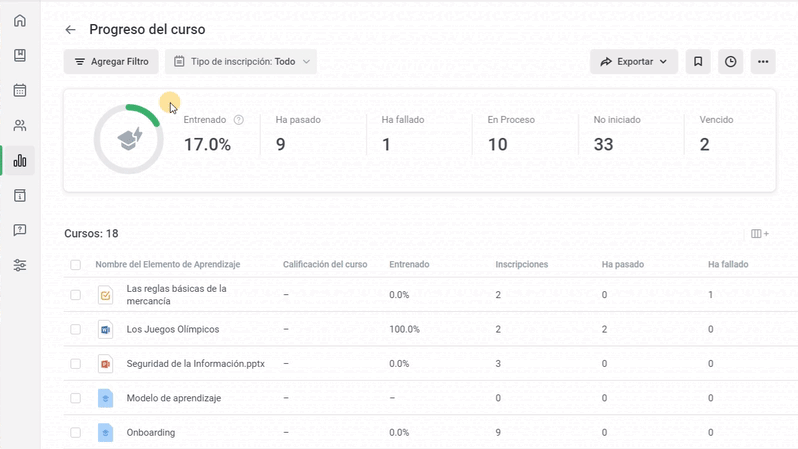The height and width of the screenshot is (449, 798).
Task: Open Tipo de inscripción: Todo dropdown
Action: (241, 62)
